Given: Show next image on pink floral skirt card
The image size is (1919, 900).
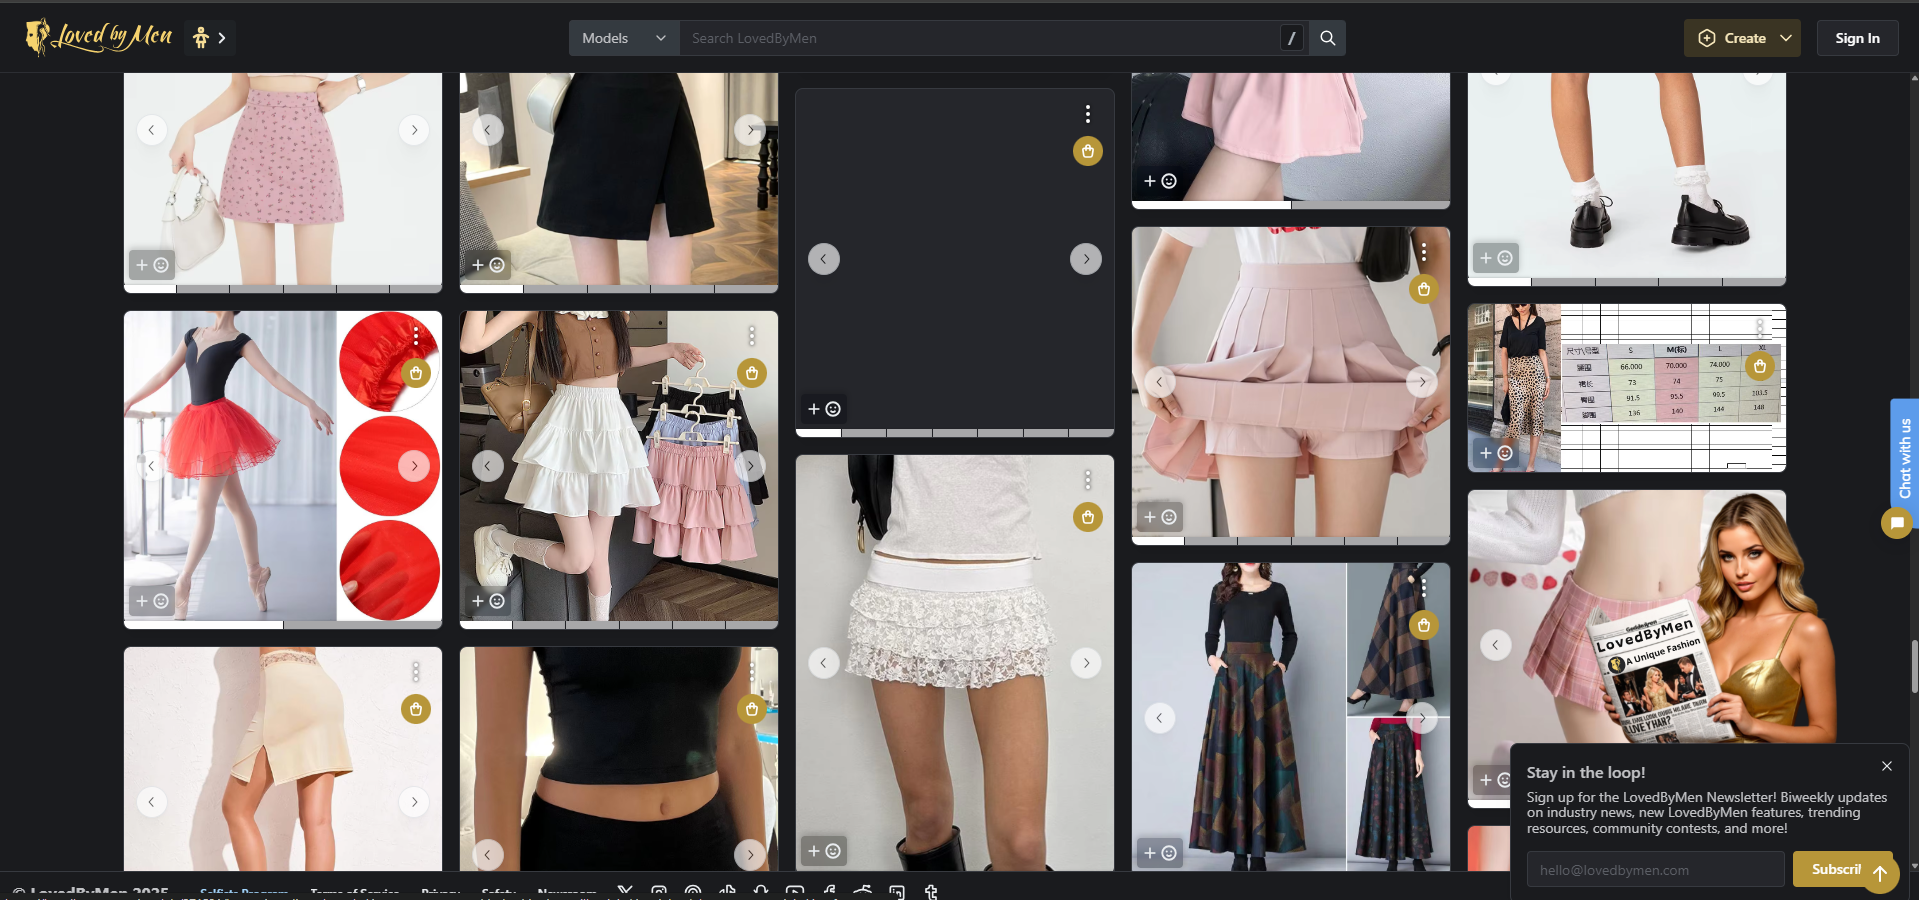Looking at the screenshot, I should pyautogui.click(x=414, y=130).
